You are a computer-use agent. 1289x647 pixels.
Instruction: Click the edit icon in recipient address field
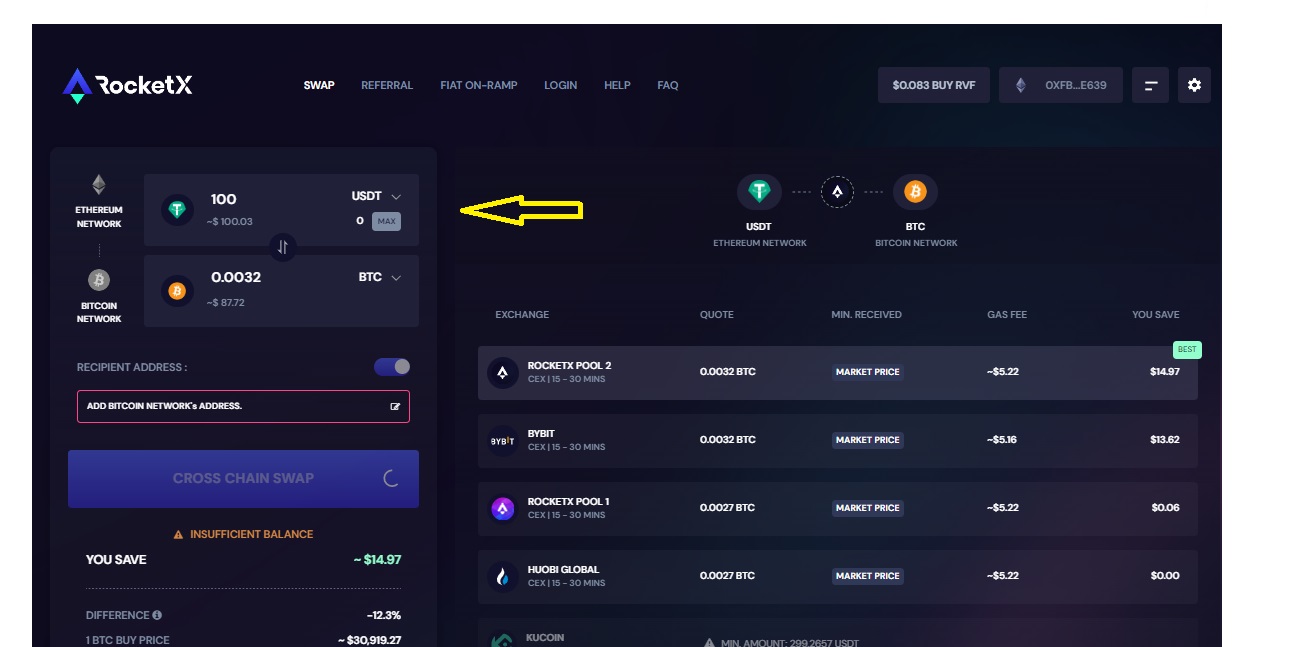tap(395, 406)
